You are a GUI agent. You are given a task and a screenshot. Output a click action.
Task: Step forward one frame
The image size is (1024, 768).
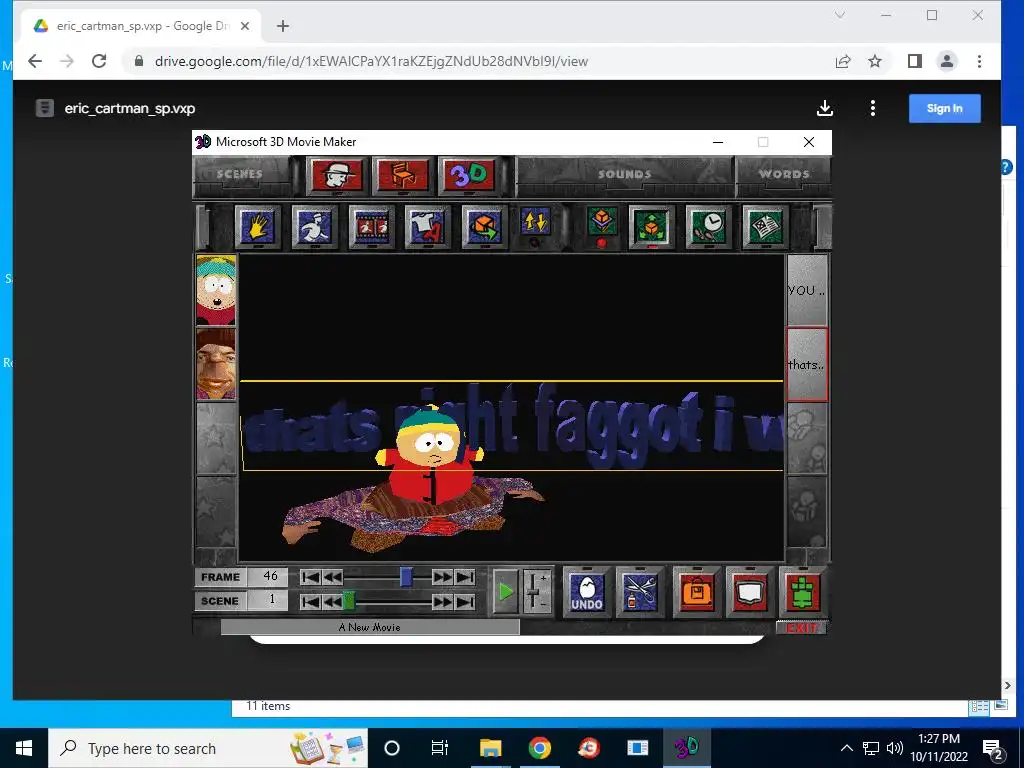(442, 577)
